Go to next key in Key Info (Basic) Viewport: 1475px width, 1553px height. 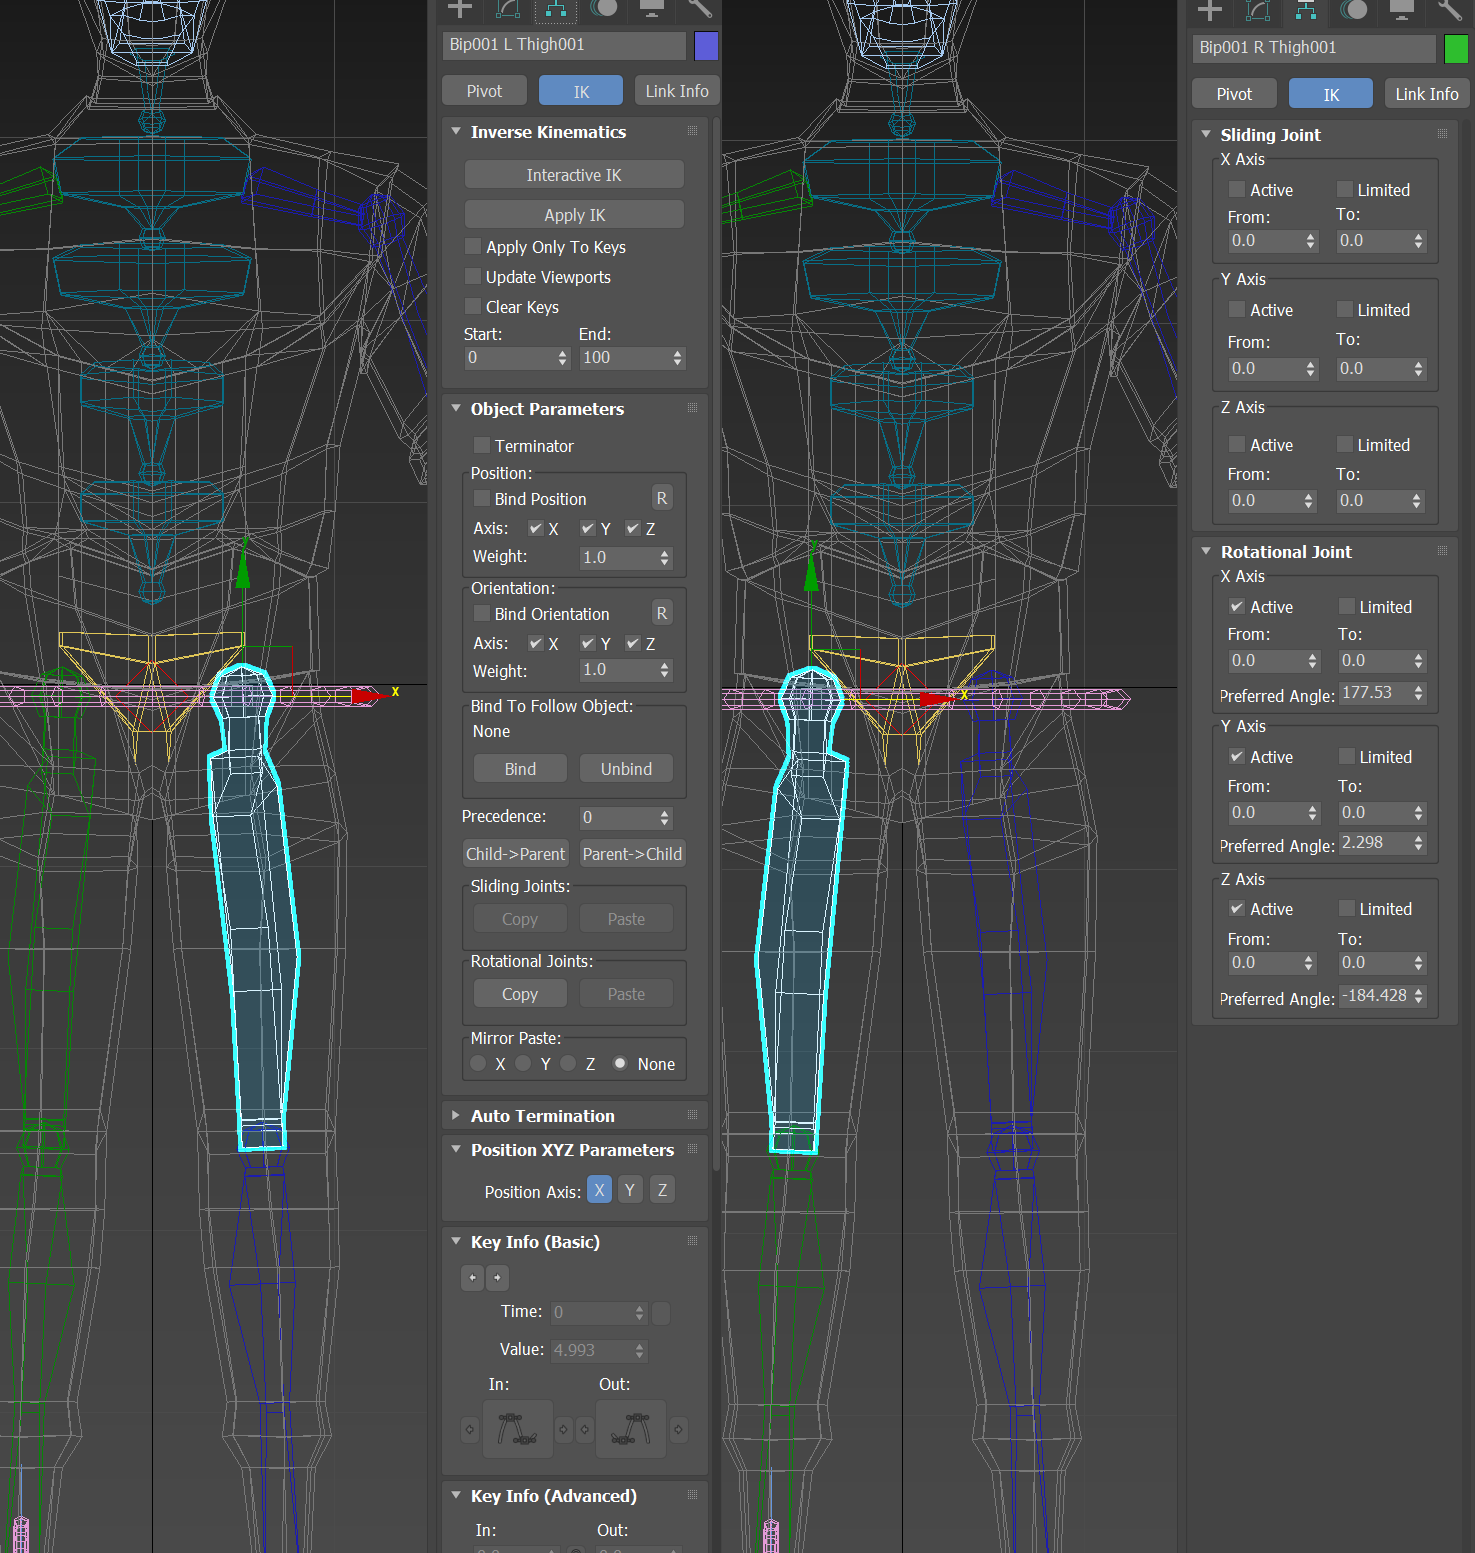tap(497, 1277)
